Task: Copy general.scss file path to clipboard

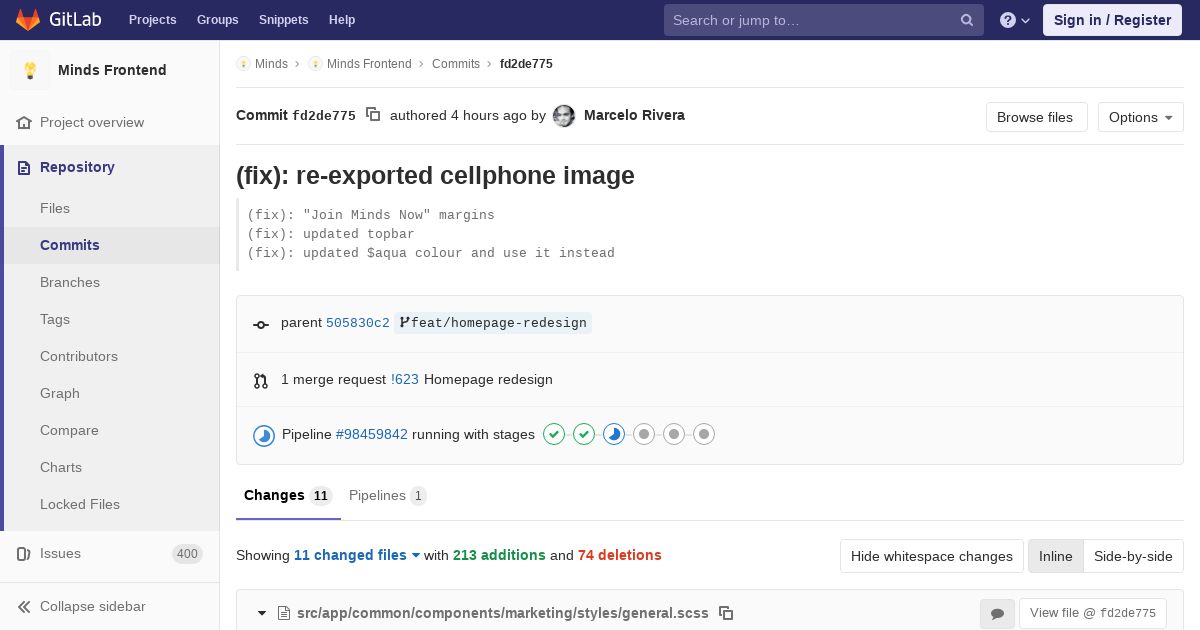Action: (727, 613)
